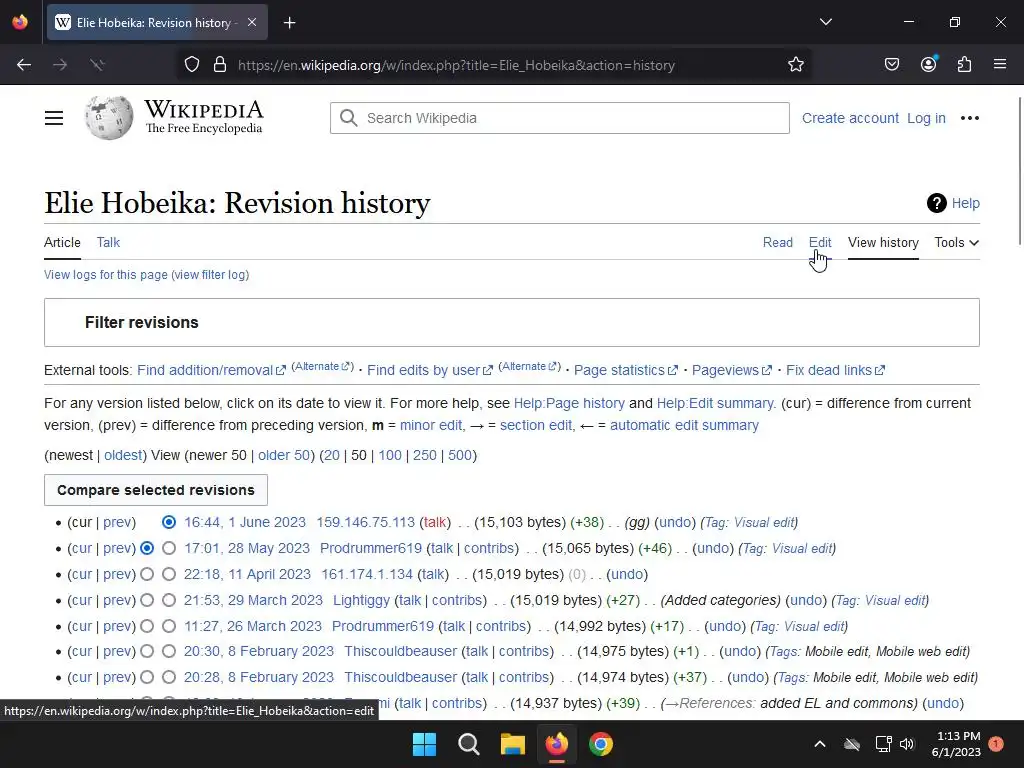Open a new tab with the plus button

(289, 23)
